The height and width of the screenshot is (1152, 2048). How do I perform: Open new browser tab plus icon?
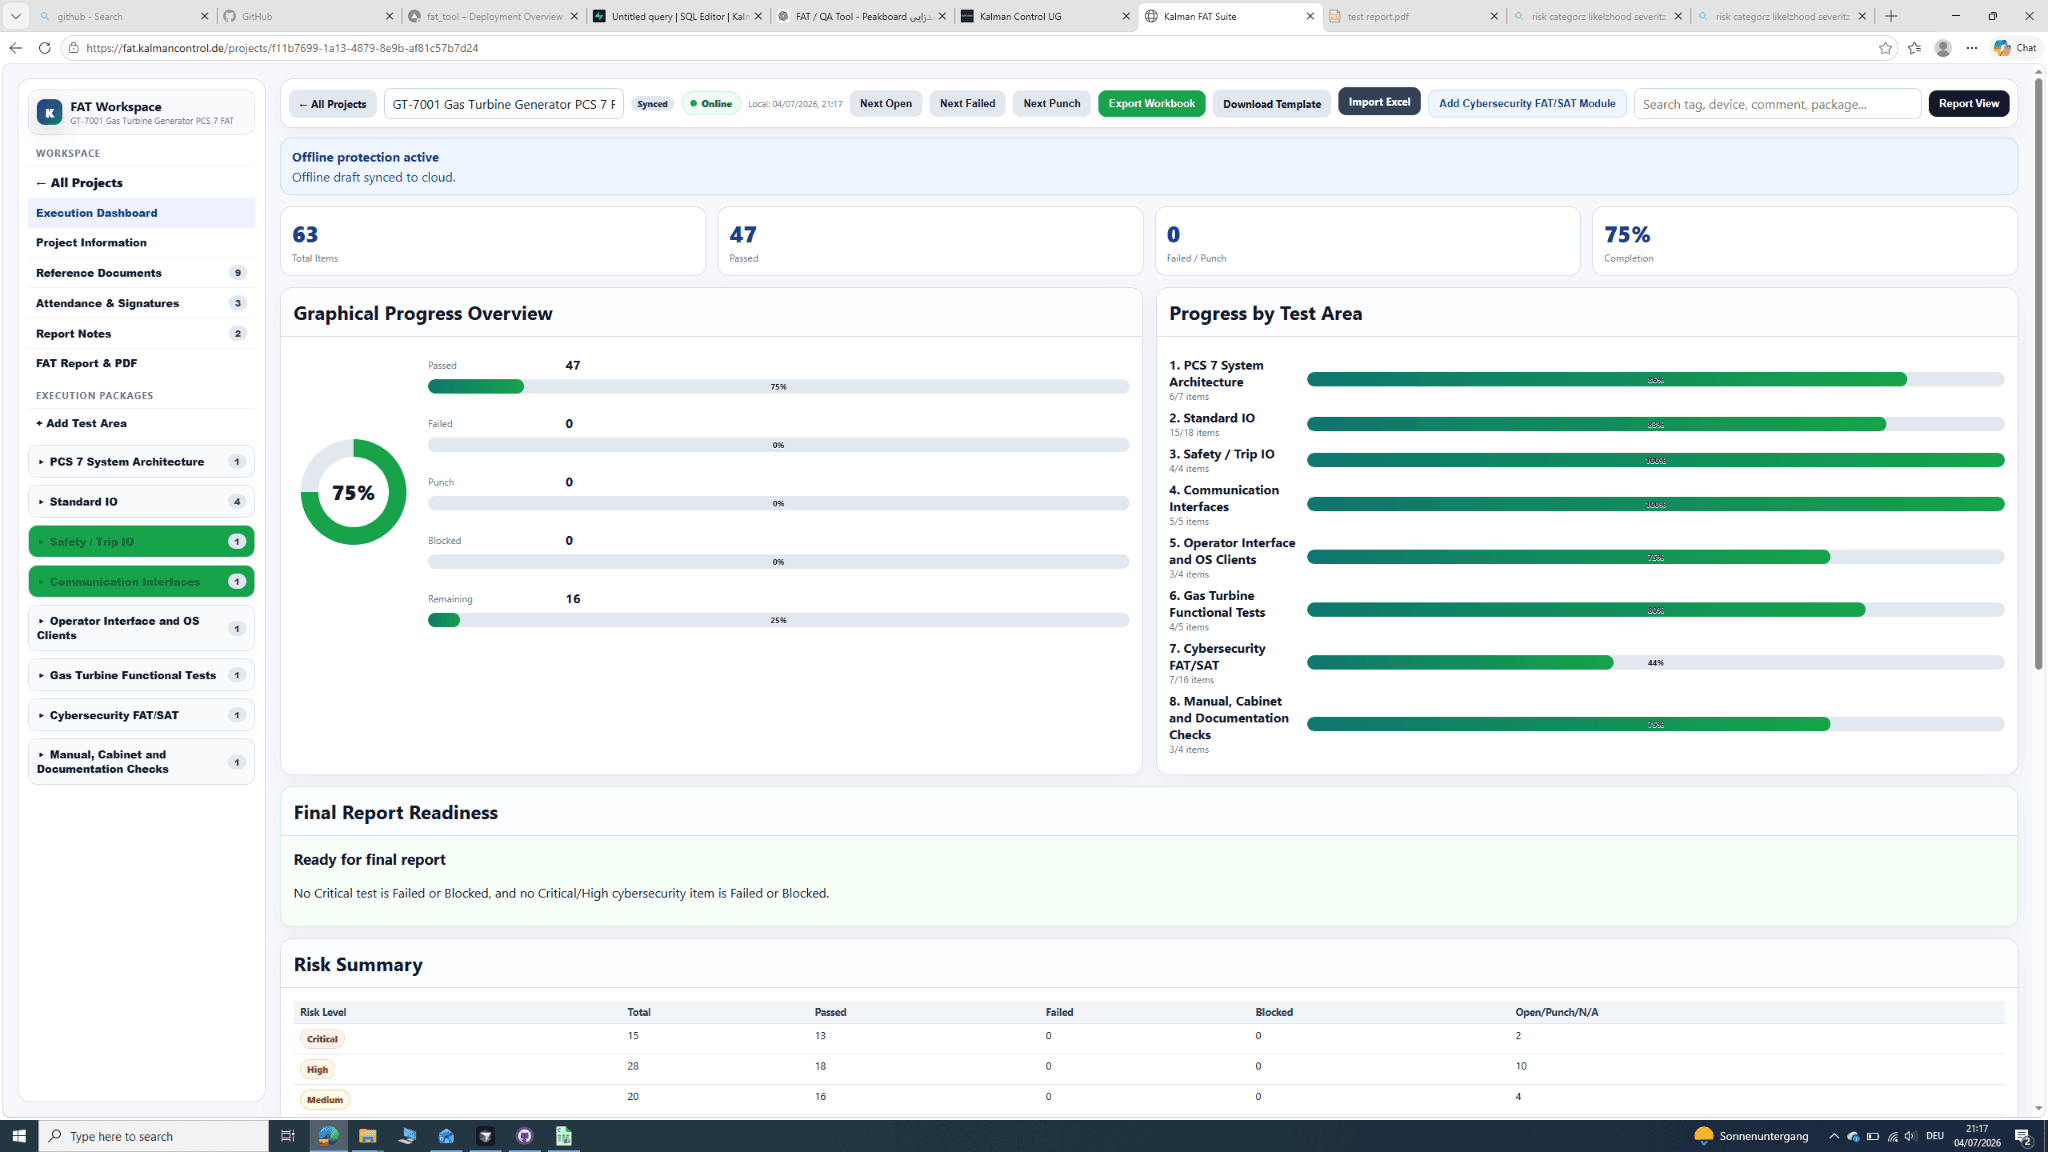(1891, 16)
